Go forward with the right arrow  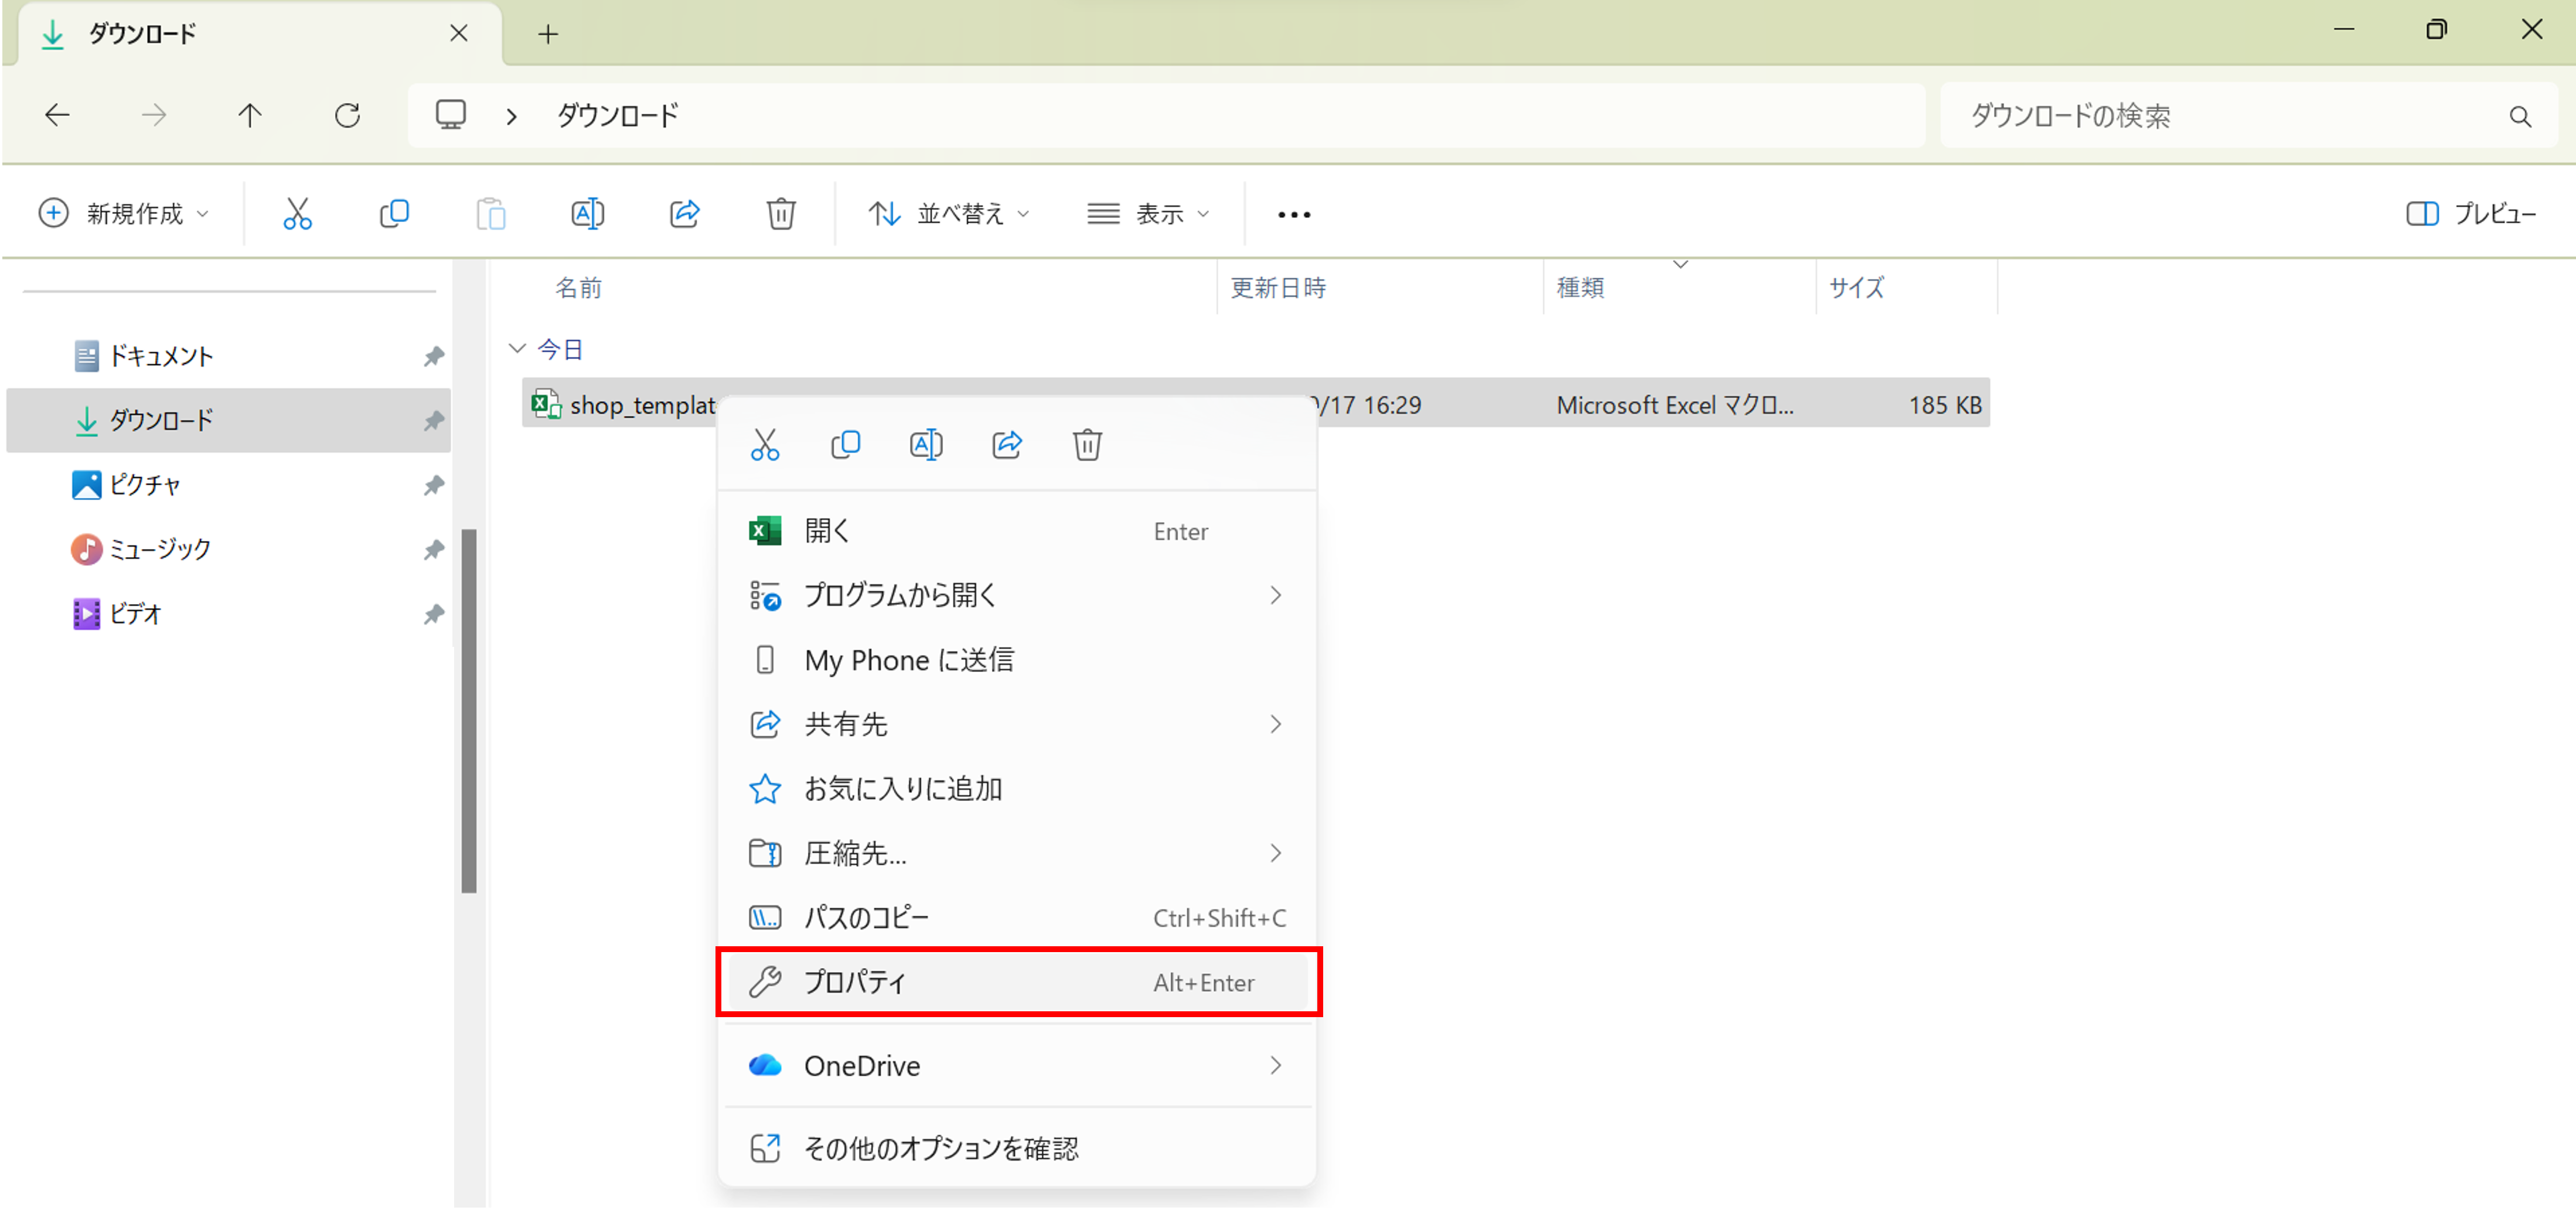(x=153, y=116)
